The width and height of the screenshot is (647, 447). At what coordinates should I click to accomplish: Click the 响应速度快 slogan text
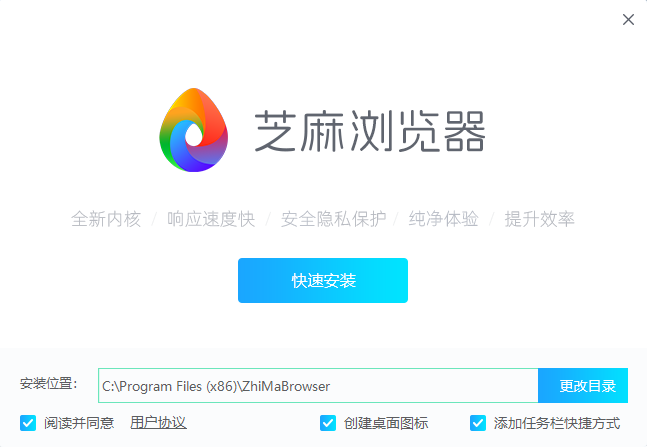coord(211,219)
